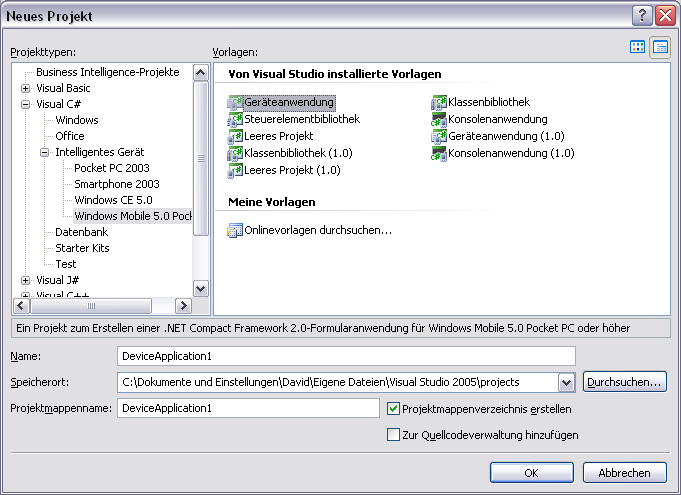Choose the Geräteanwendung (1.0) template icon

(439, 136)
